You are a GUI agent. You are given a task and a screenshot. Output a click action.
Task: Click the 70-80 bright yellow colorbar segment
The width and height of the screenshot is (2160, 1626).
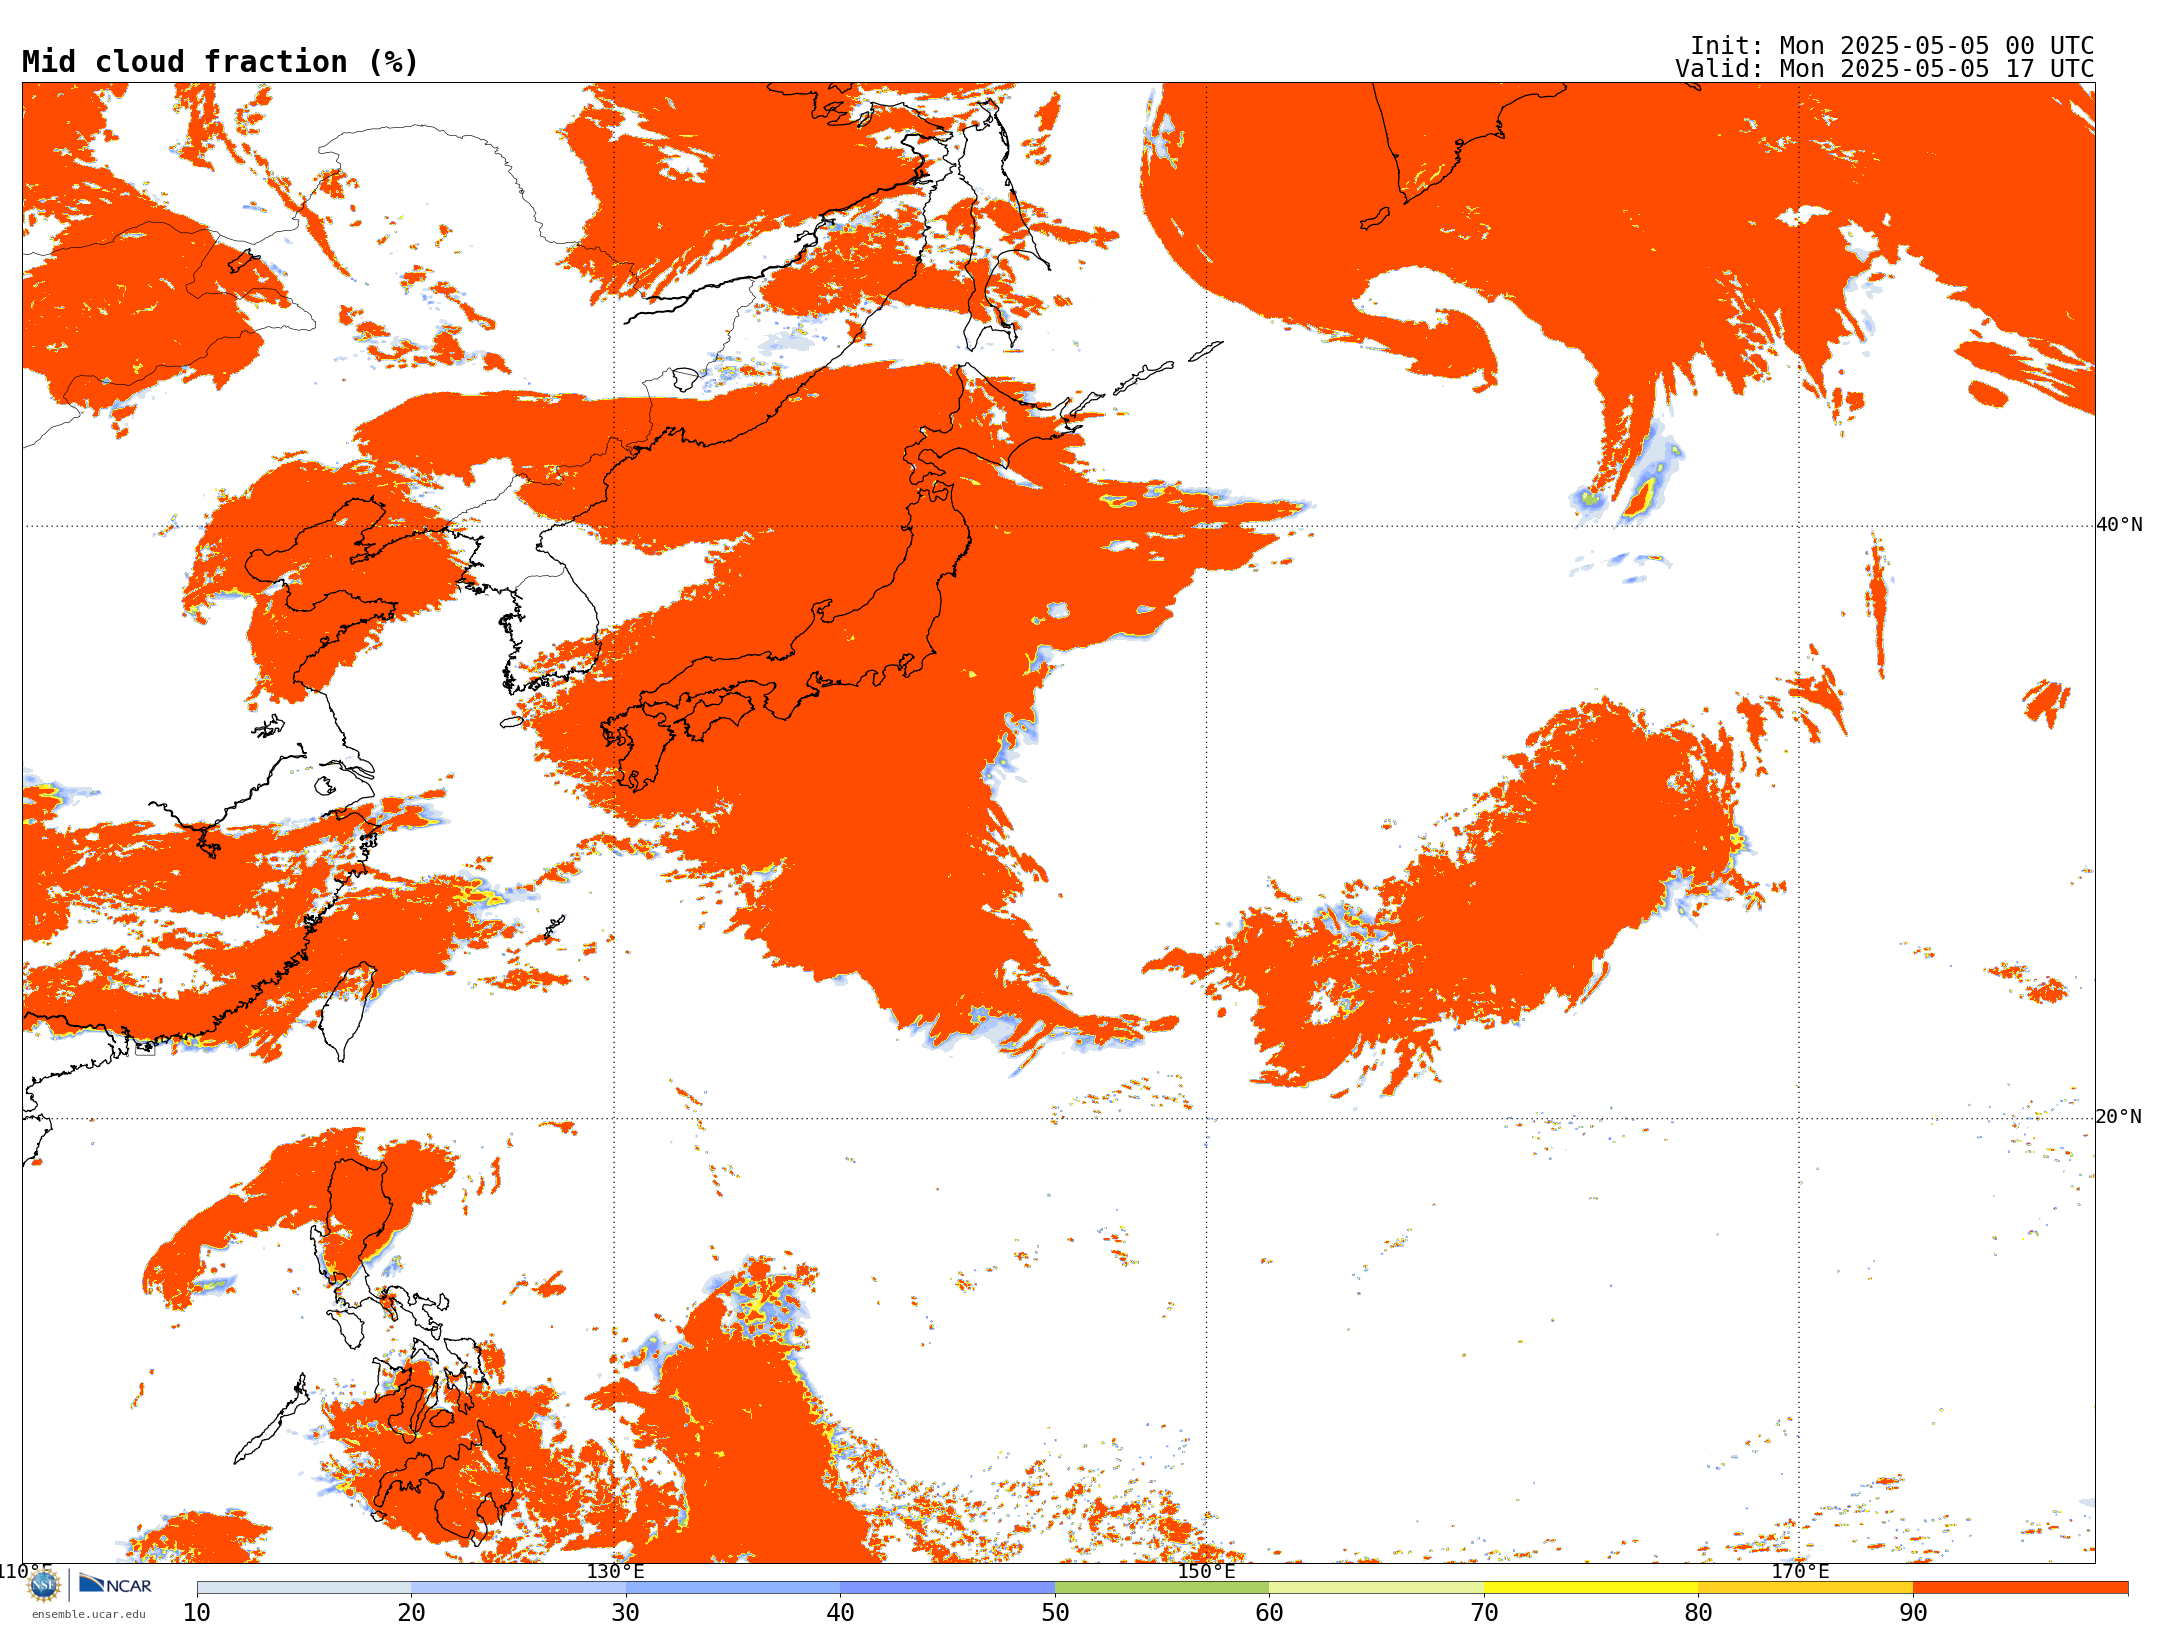tap(1591, 1588)
